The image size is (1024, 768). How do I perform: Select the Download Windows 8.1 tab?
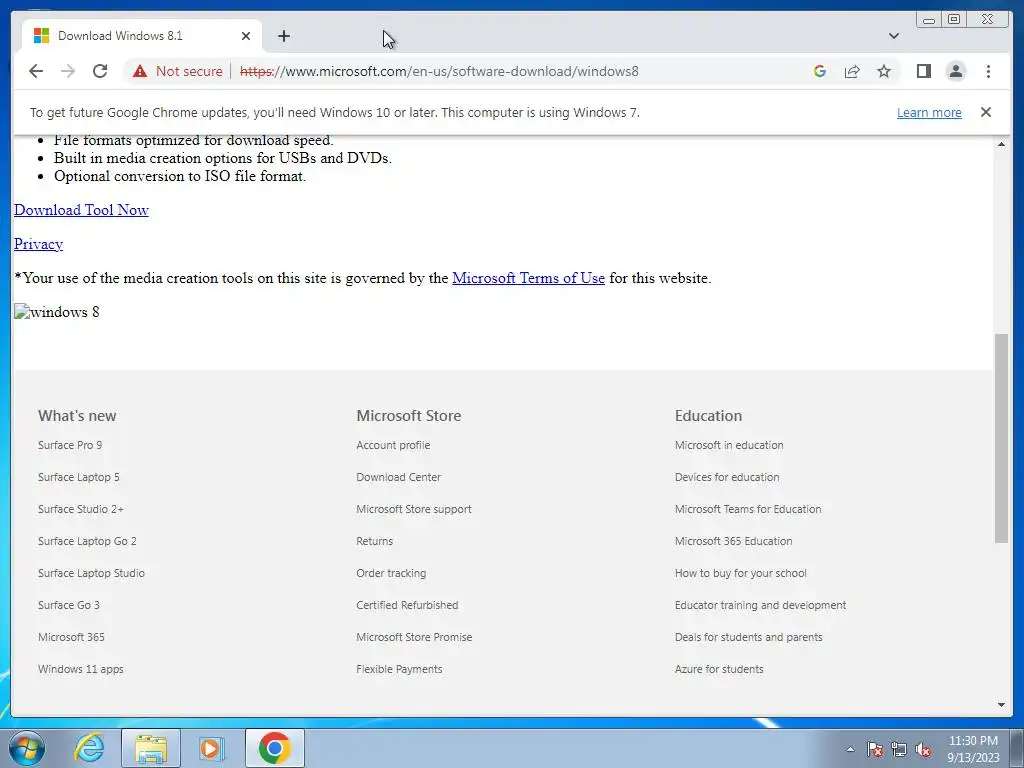pyautogui.click(x=142, y=36)
